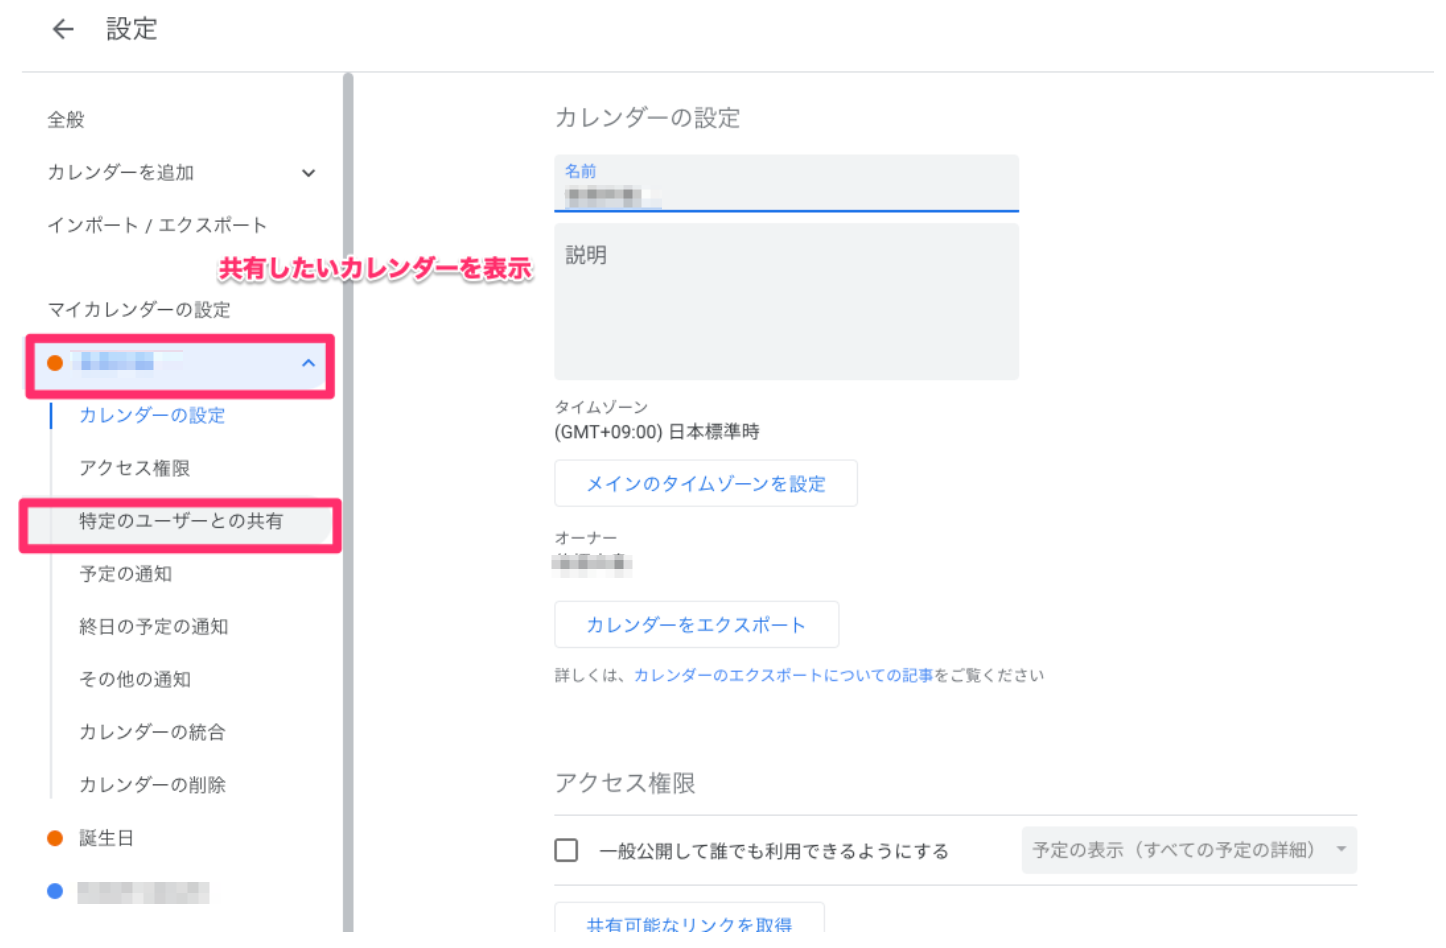The height and width of the screenshot is (948, 1446).
Task: Go to 終日の予定の通知 settings
Action: coord(153,627)
